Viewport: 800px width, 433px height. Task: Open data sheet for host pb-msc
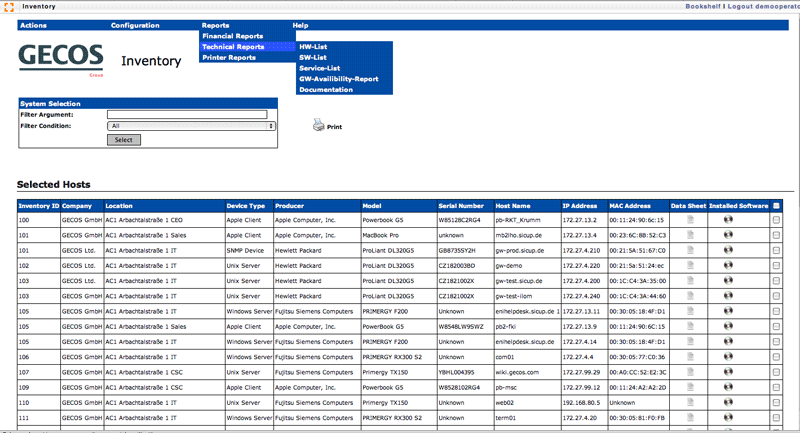pyautogui.click(x=690, y=387)
